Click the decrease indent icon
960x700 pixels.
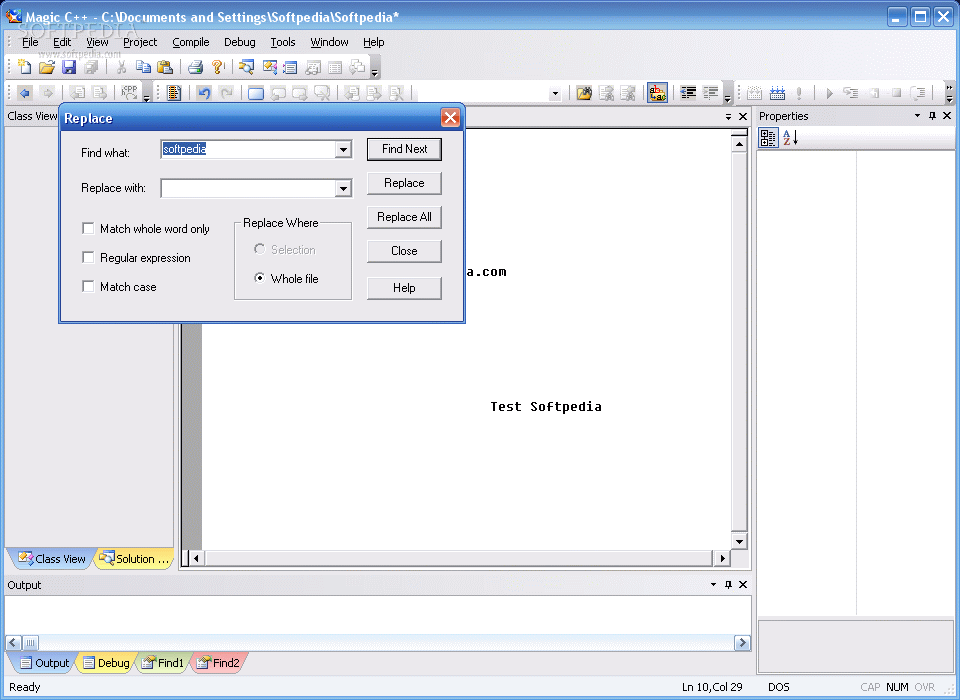coord(689,93)
